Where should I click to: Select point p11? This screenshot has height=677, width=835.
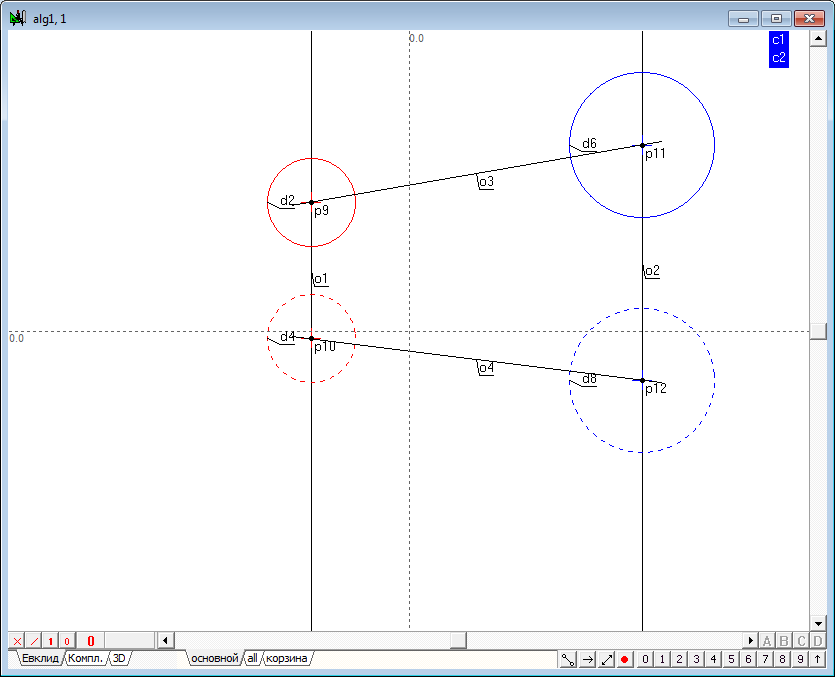coord(642,145)
